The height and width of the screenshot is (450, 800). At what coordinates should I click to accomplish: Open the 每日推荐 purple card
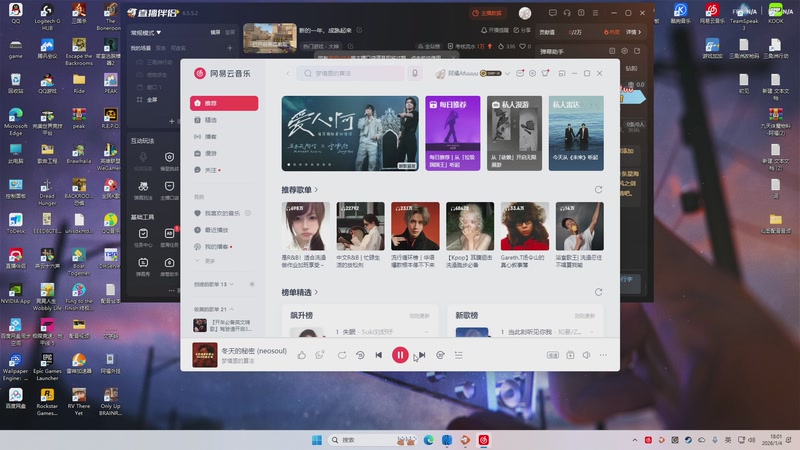(453, 133)
